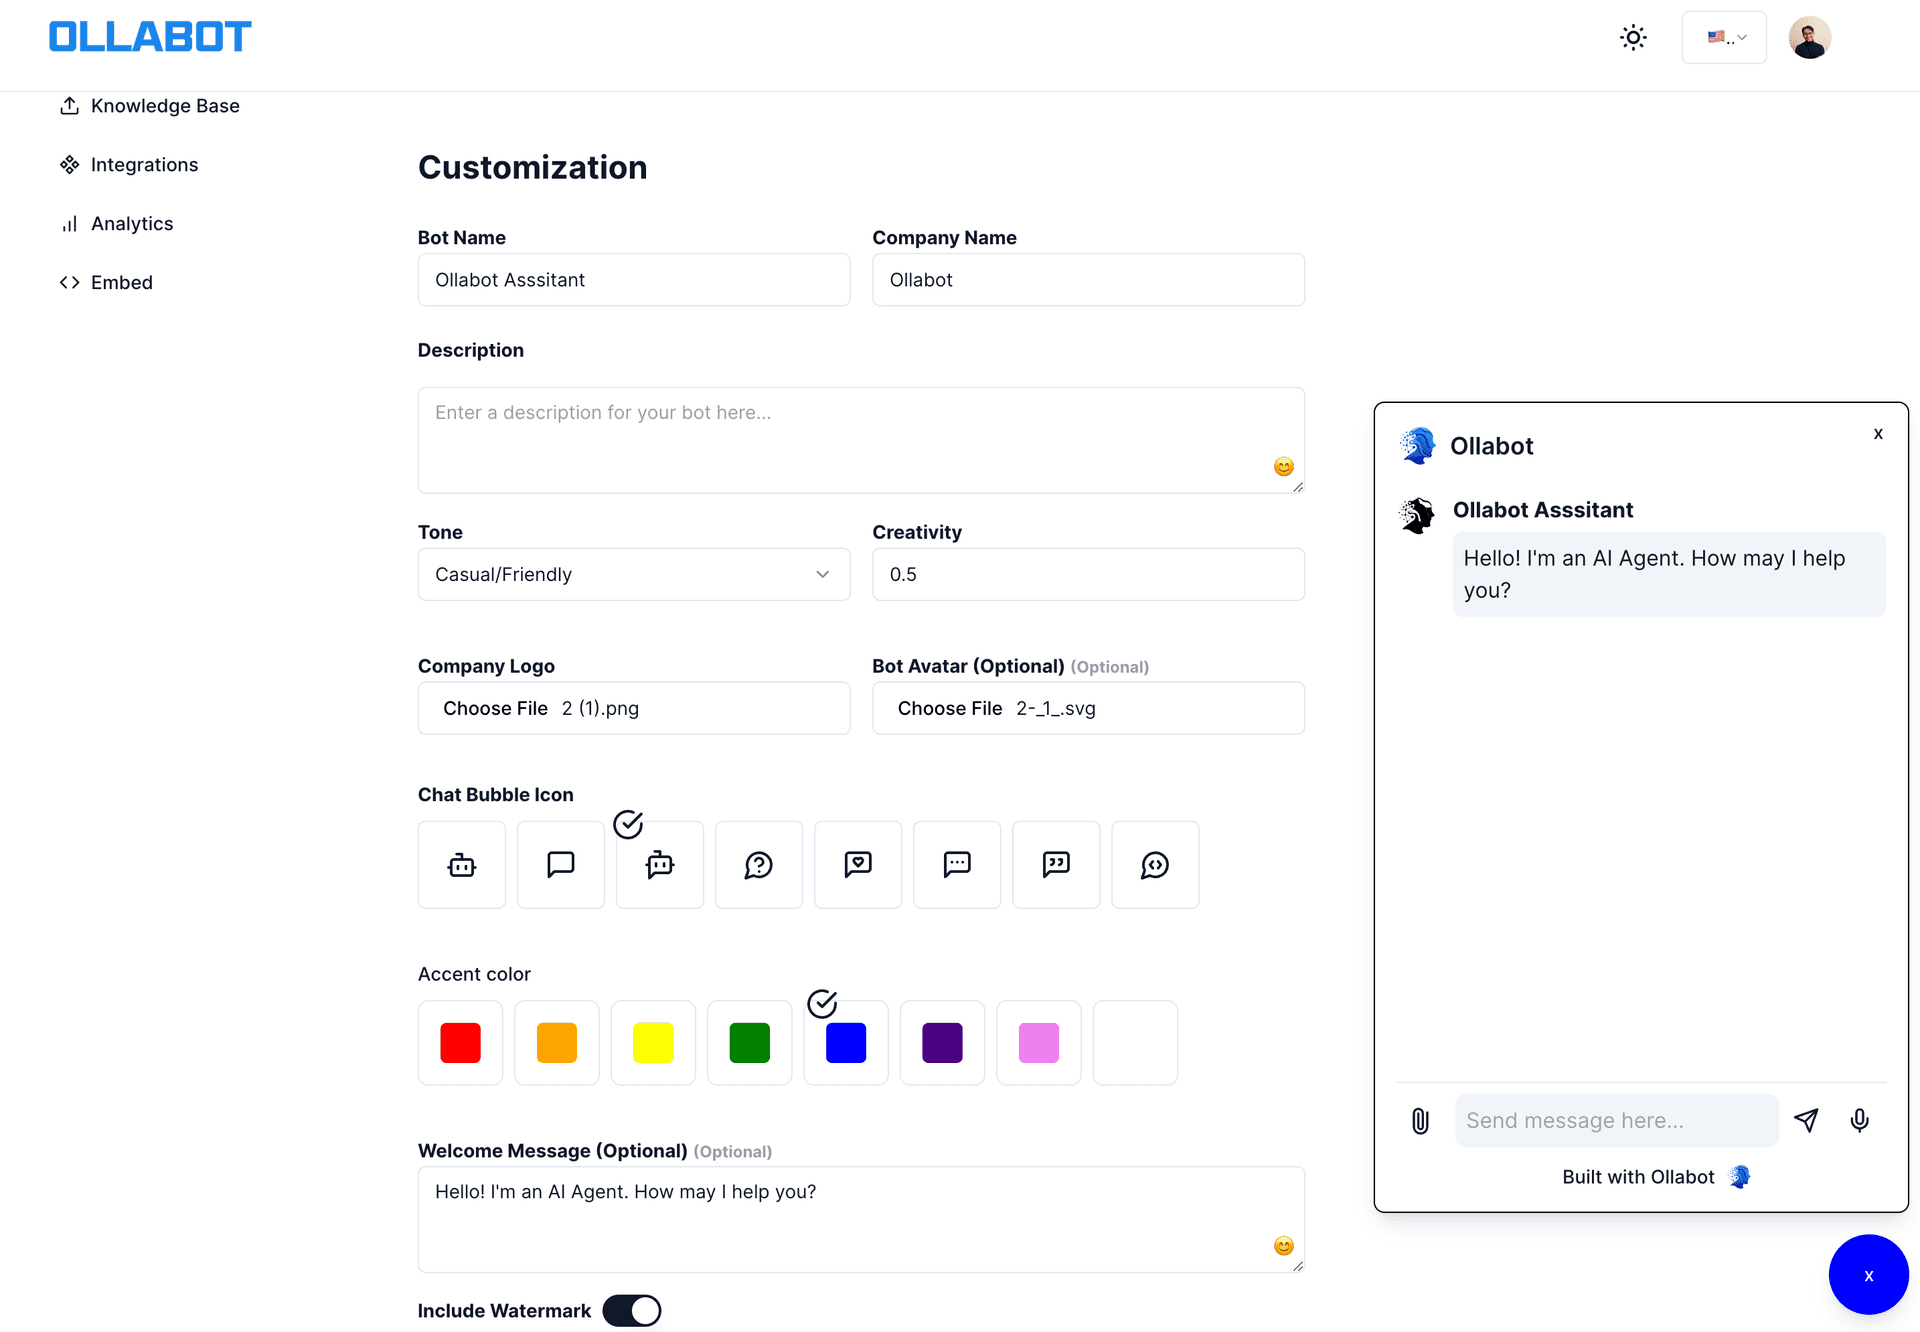
Task: Pick the orange accent color
Action: click(557, 1043)
